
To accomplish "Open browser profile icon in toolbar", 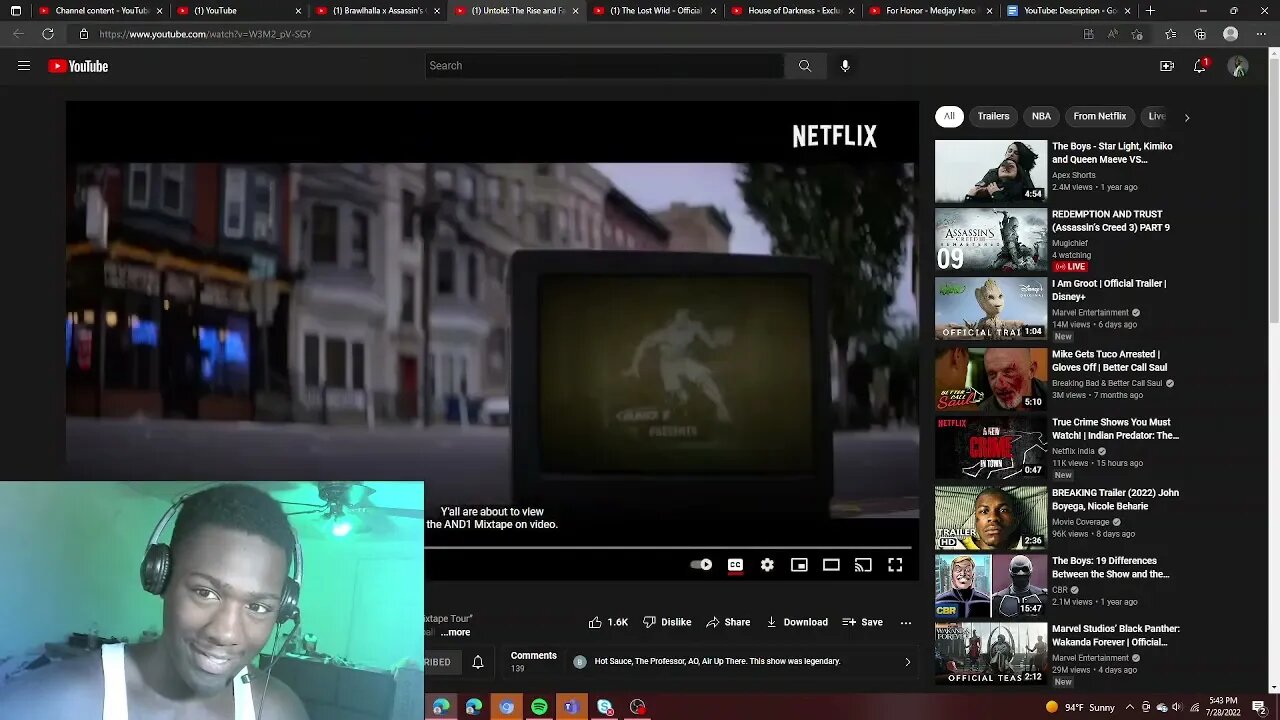I will point(1230,34).
